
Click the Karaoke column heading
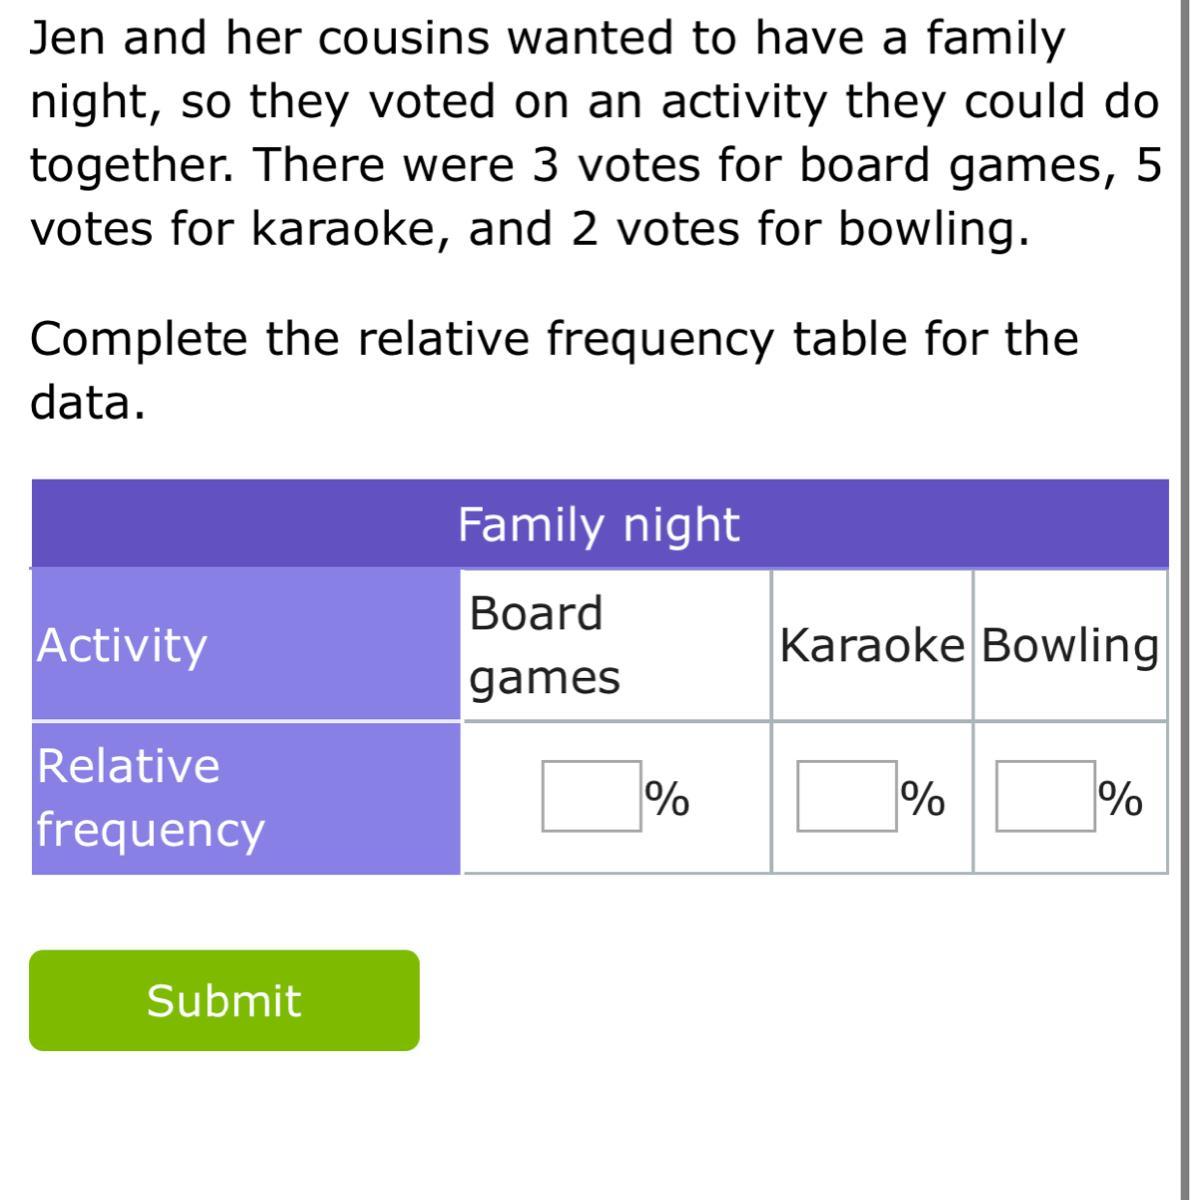point(872,645)
